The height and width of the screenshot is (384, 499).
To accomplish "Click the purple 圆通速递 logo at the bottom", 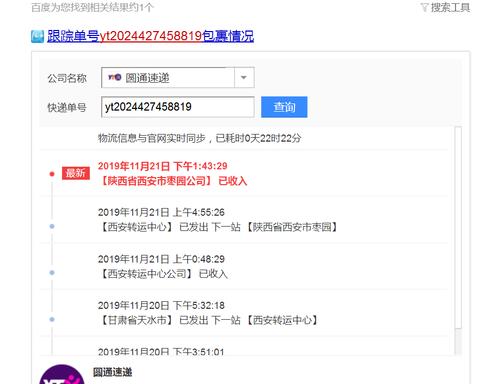I will [62, 375].
